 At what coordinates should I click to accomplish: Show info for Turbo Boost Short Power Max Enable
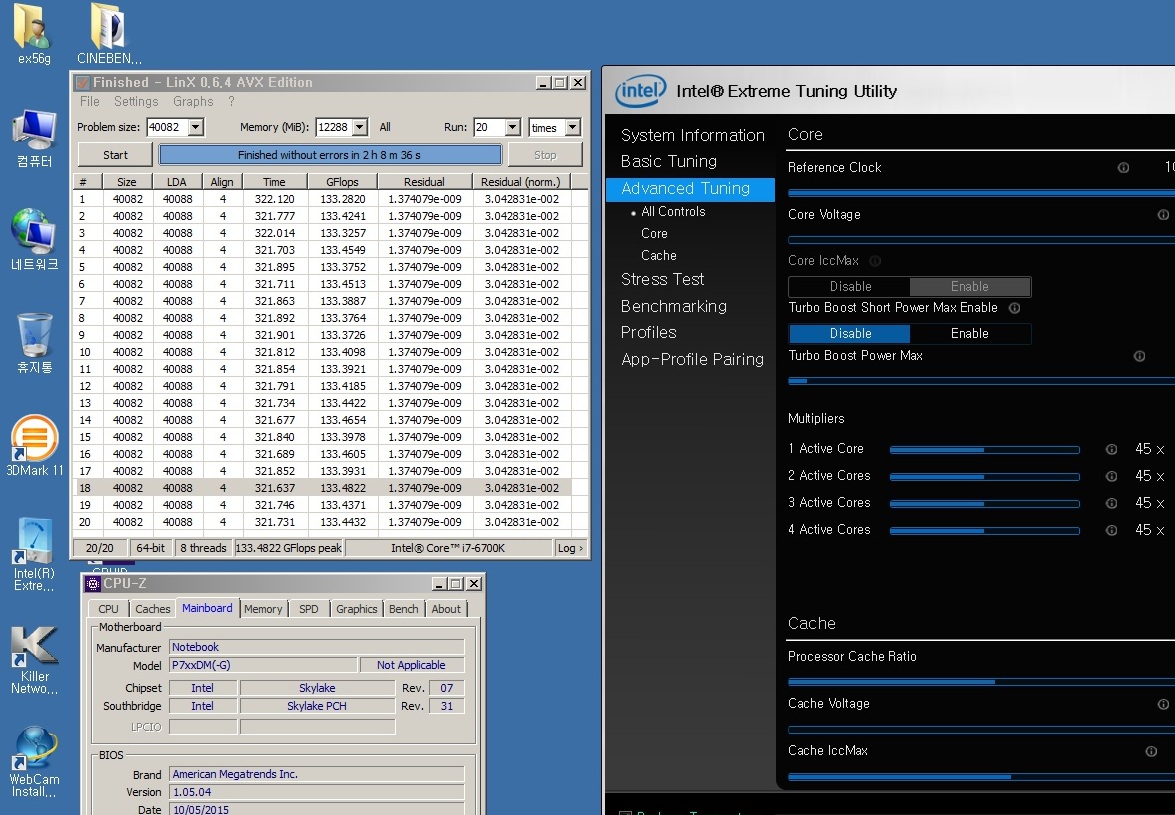[x=1015, y=308]
